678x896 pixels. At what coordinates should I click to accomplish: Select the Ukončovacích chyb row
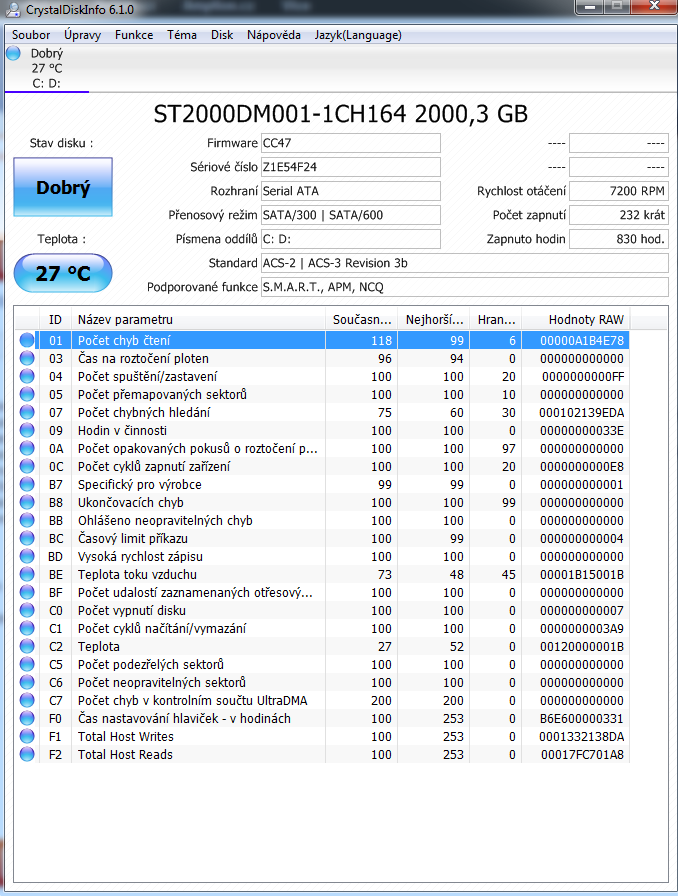click(x=322, y=502)
